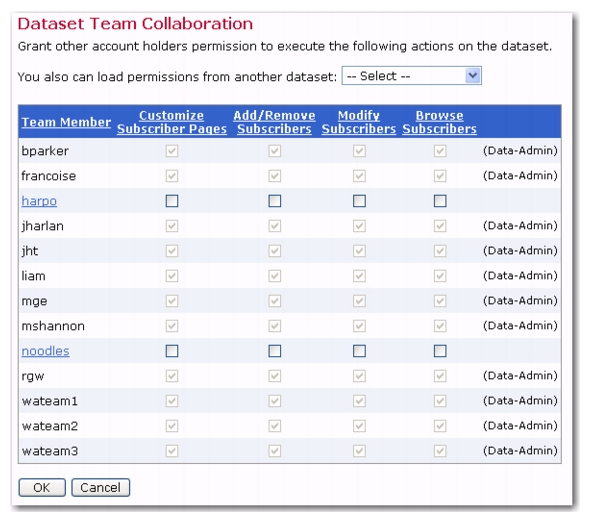Image resolution: width=590 pixels, height=514 pixels.
Task: Sort by Modify Subscribers column
Action: tap(359, 122)
